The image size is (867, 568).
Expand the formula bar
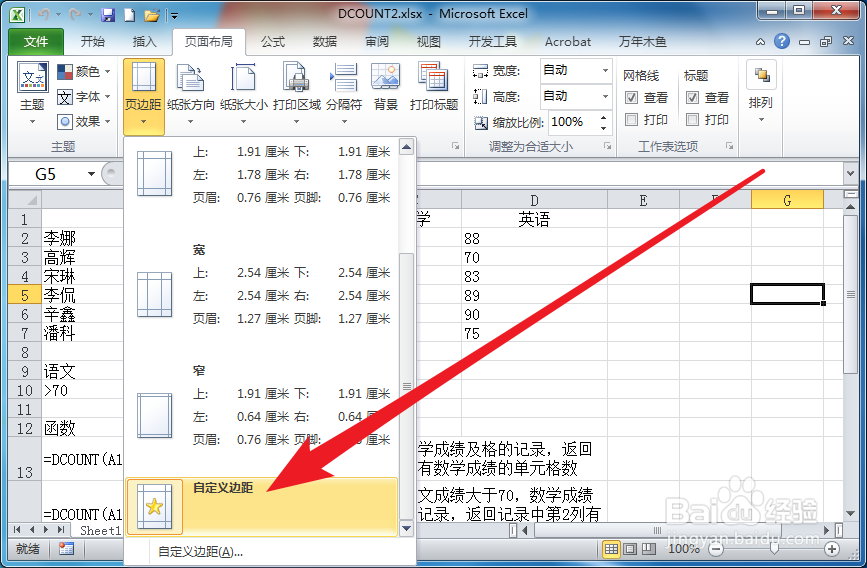[850, 174]
